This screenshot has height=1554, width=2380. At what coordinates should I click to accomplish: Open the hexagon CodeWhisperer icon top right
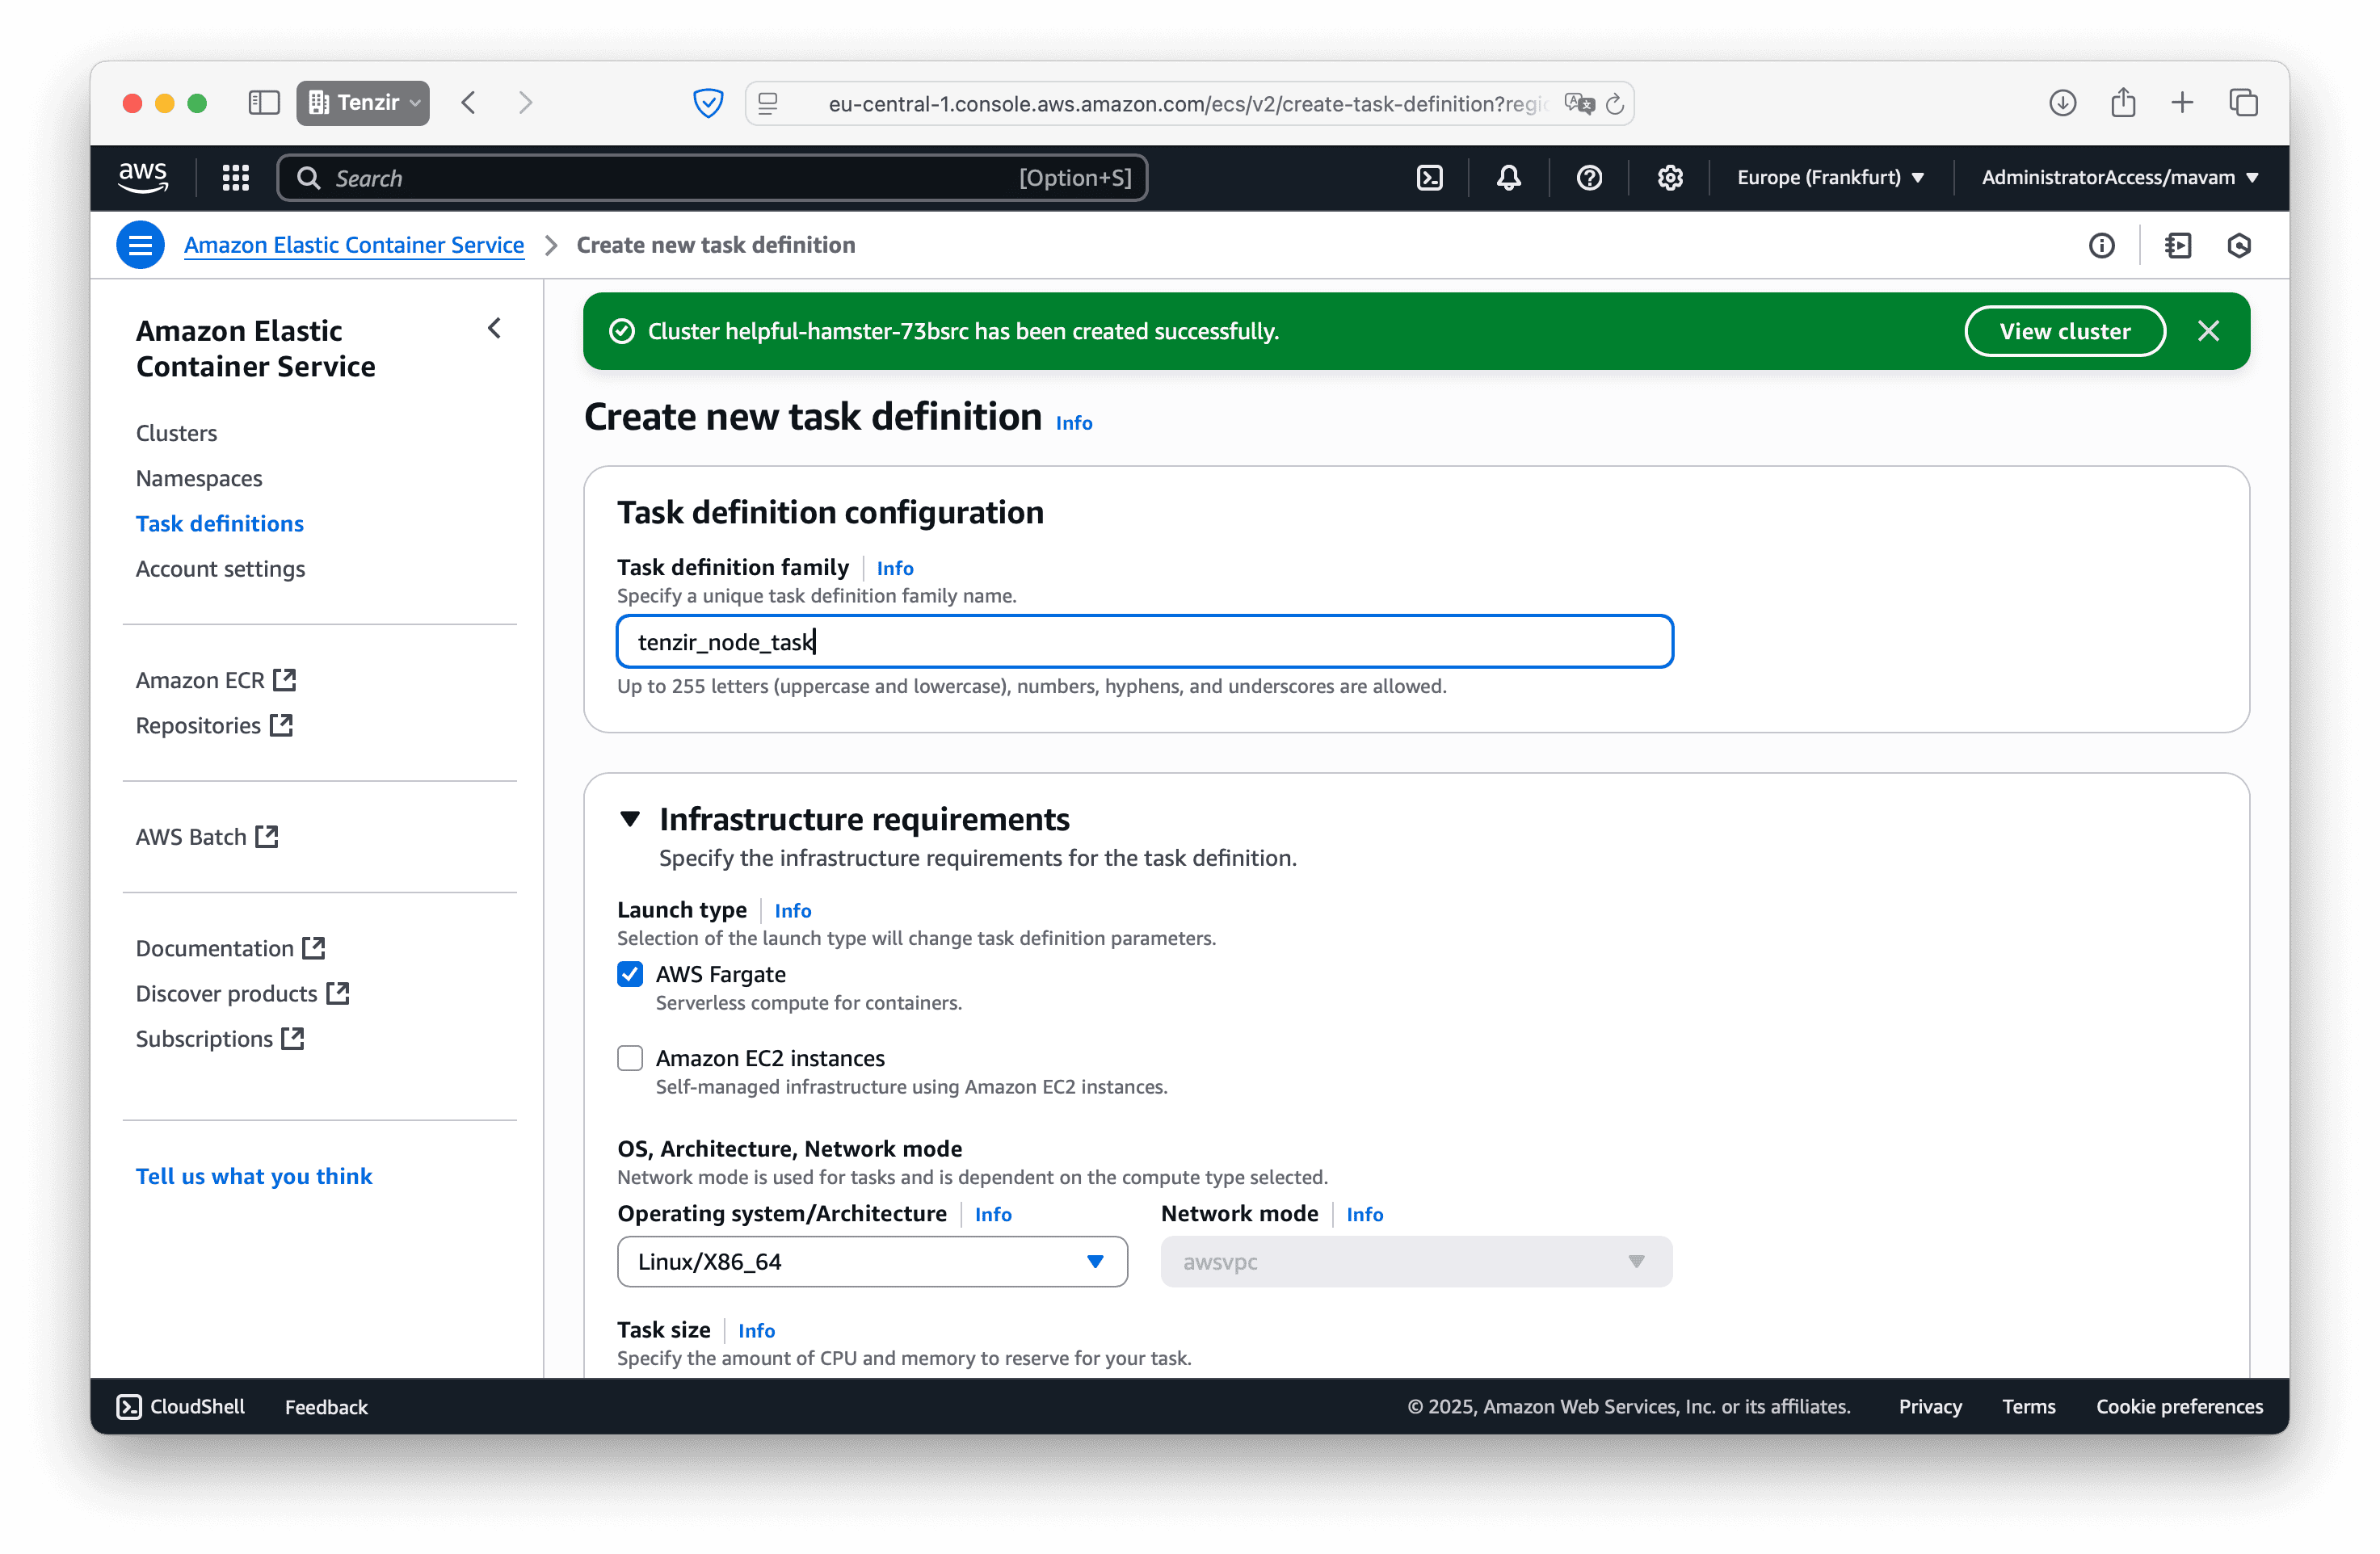pos(2240,245)
